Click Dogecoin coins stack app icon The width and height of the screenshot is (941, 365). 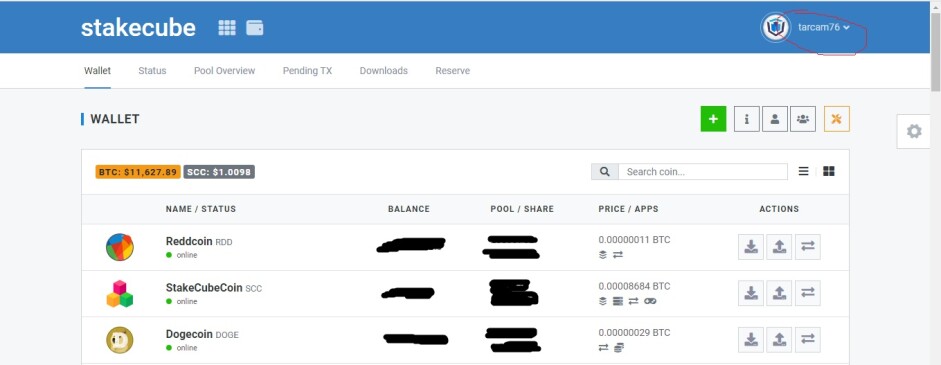click(619, 348)
